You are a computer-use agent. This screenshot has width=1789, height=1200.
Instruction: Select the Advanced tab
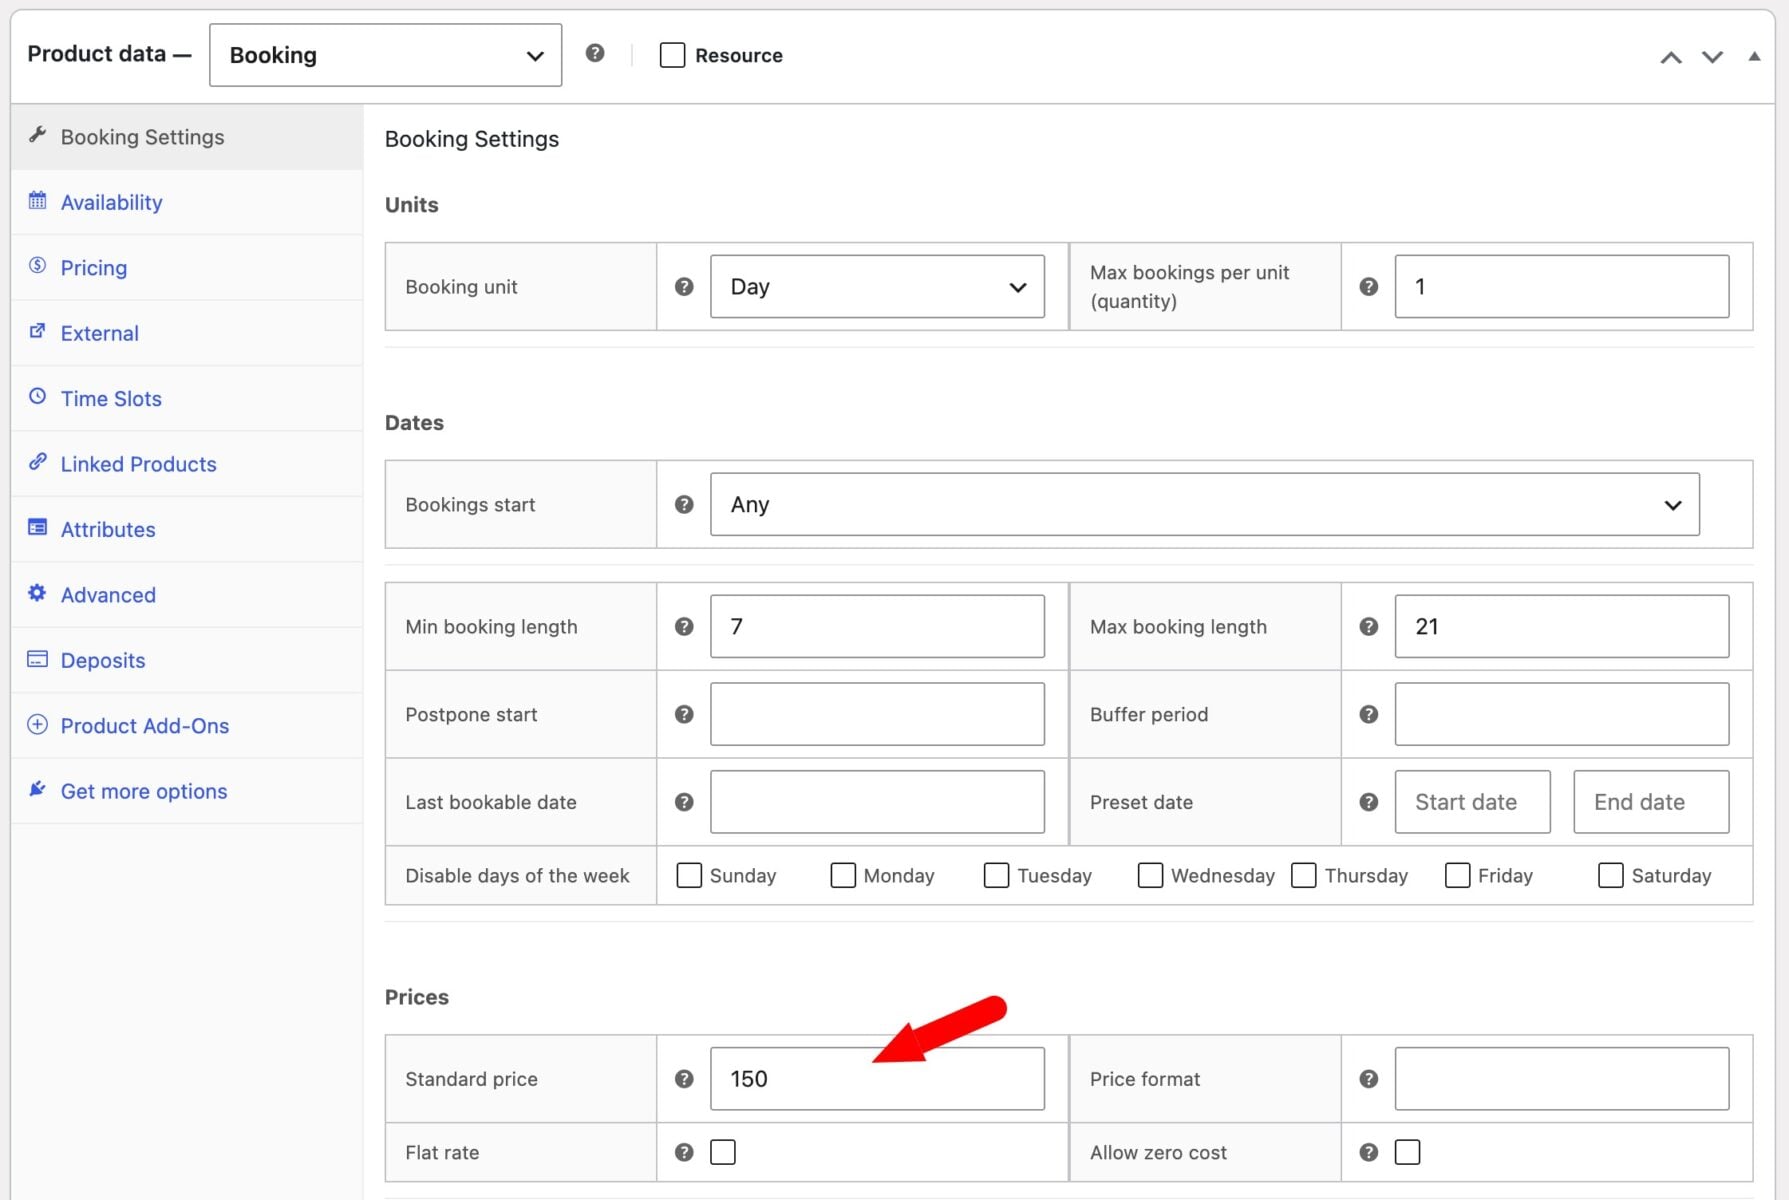[x=186, y=595]
